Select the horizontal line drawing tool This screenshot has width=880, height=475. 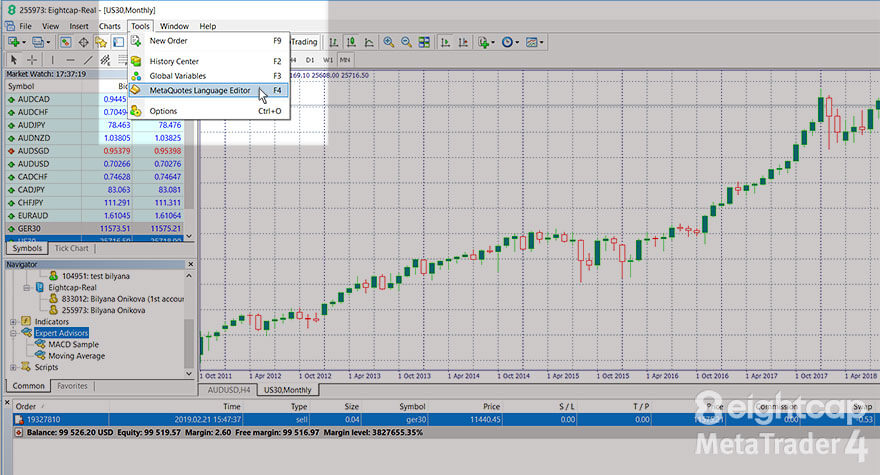pos(70,60)
